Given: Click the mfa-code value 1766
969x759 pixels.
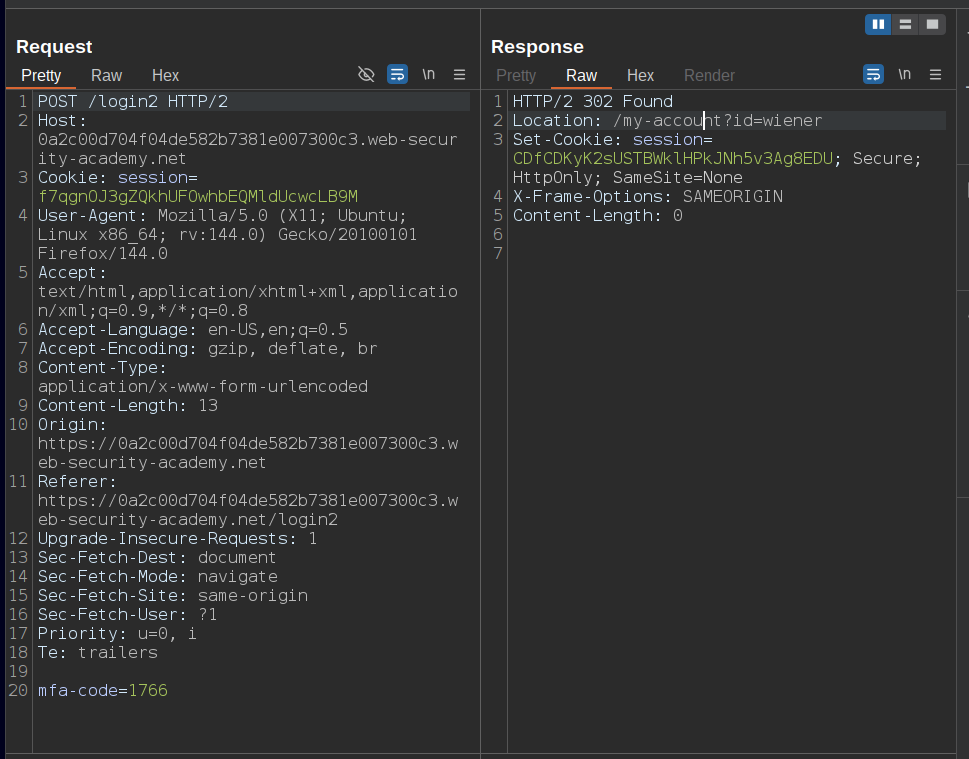Looking at the screenshot, I should click(148, 691).
